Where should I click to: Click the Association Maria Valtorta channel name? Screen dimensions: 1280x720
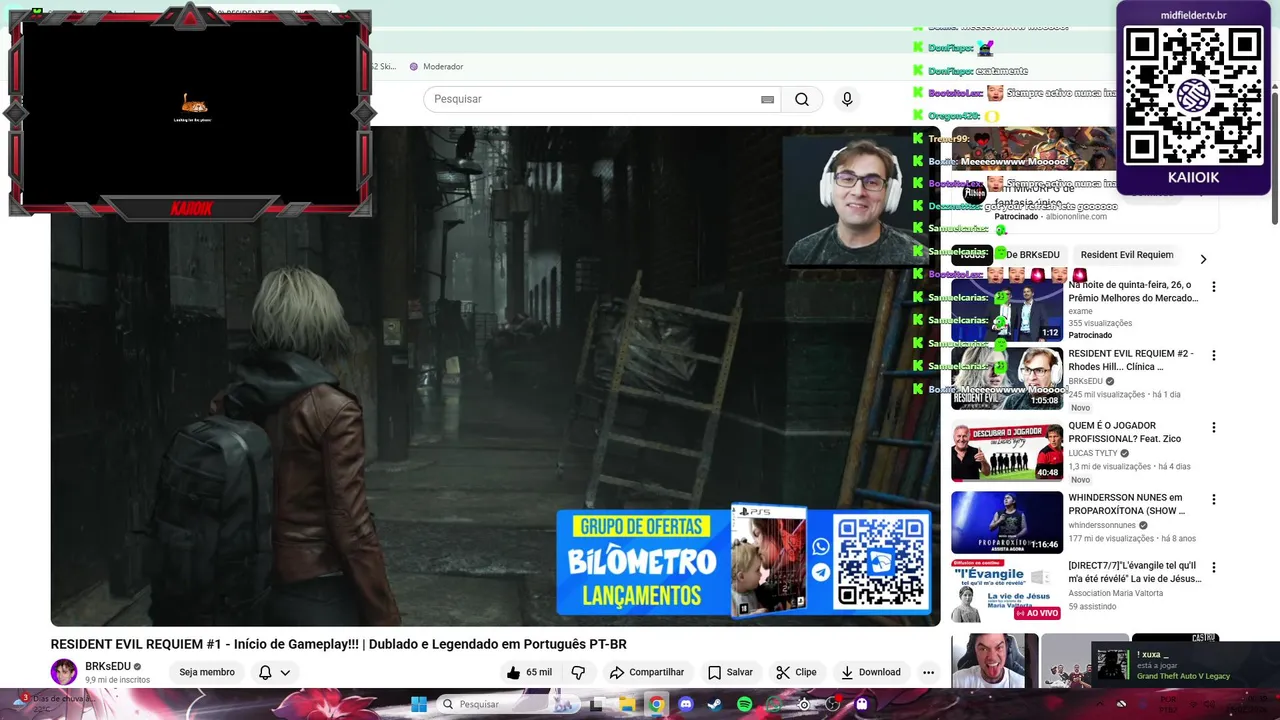(1115, 593)
